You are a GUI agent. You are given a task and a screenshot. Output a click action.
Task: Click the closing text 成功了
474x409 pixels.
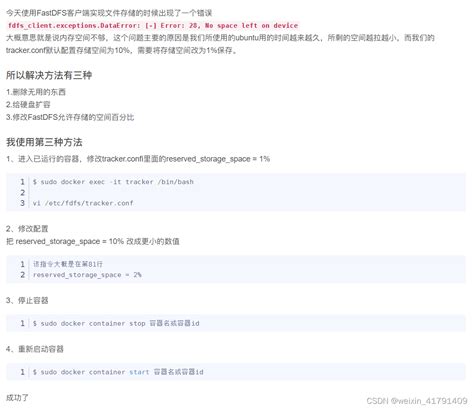tap(17, 398)
